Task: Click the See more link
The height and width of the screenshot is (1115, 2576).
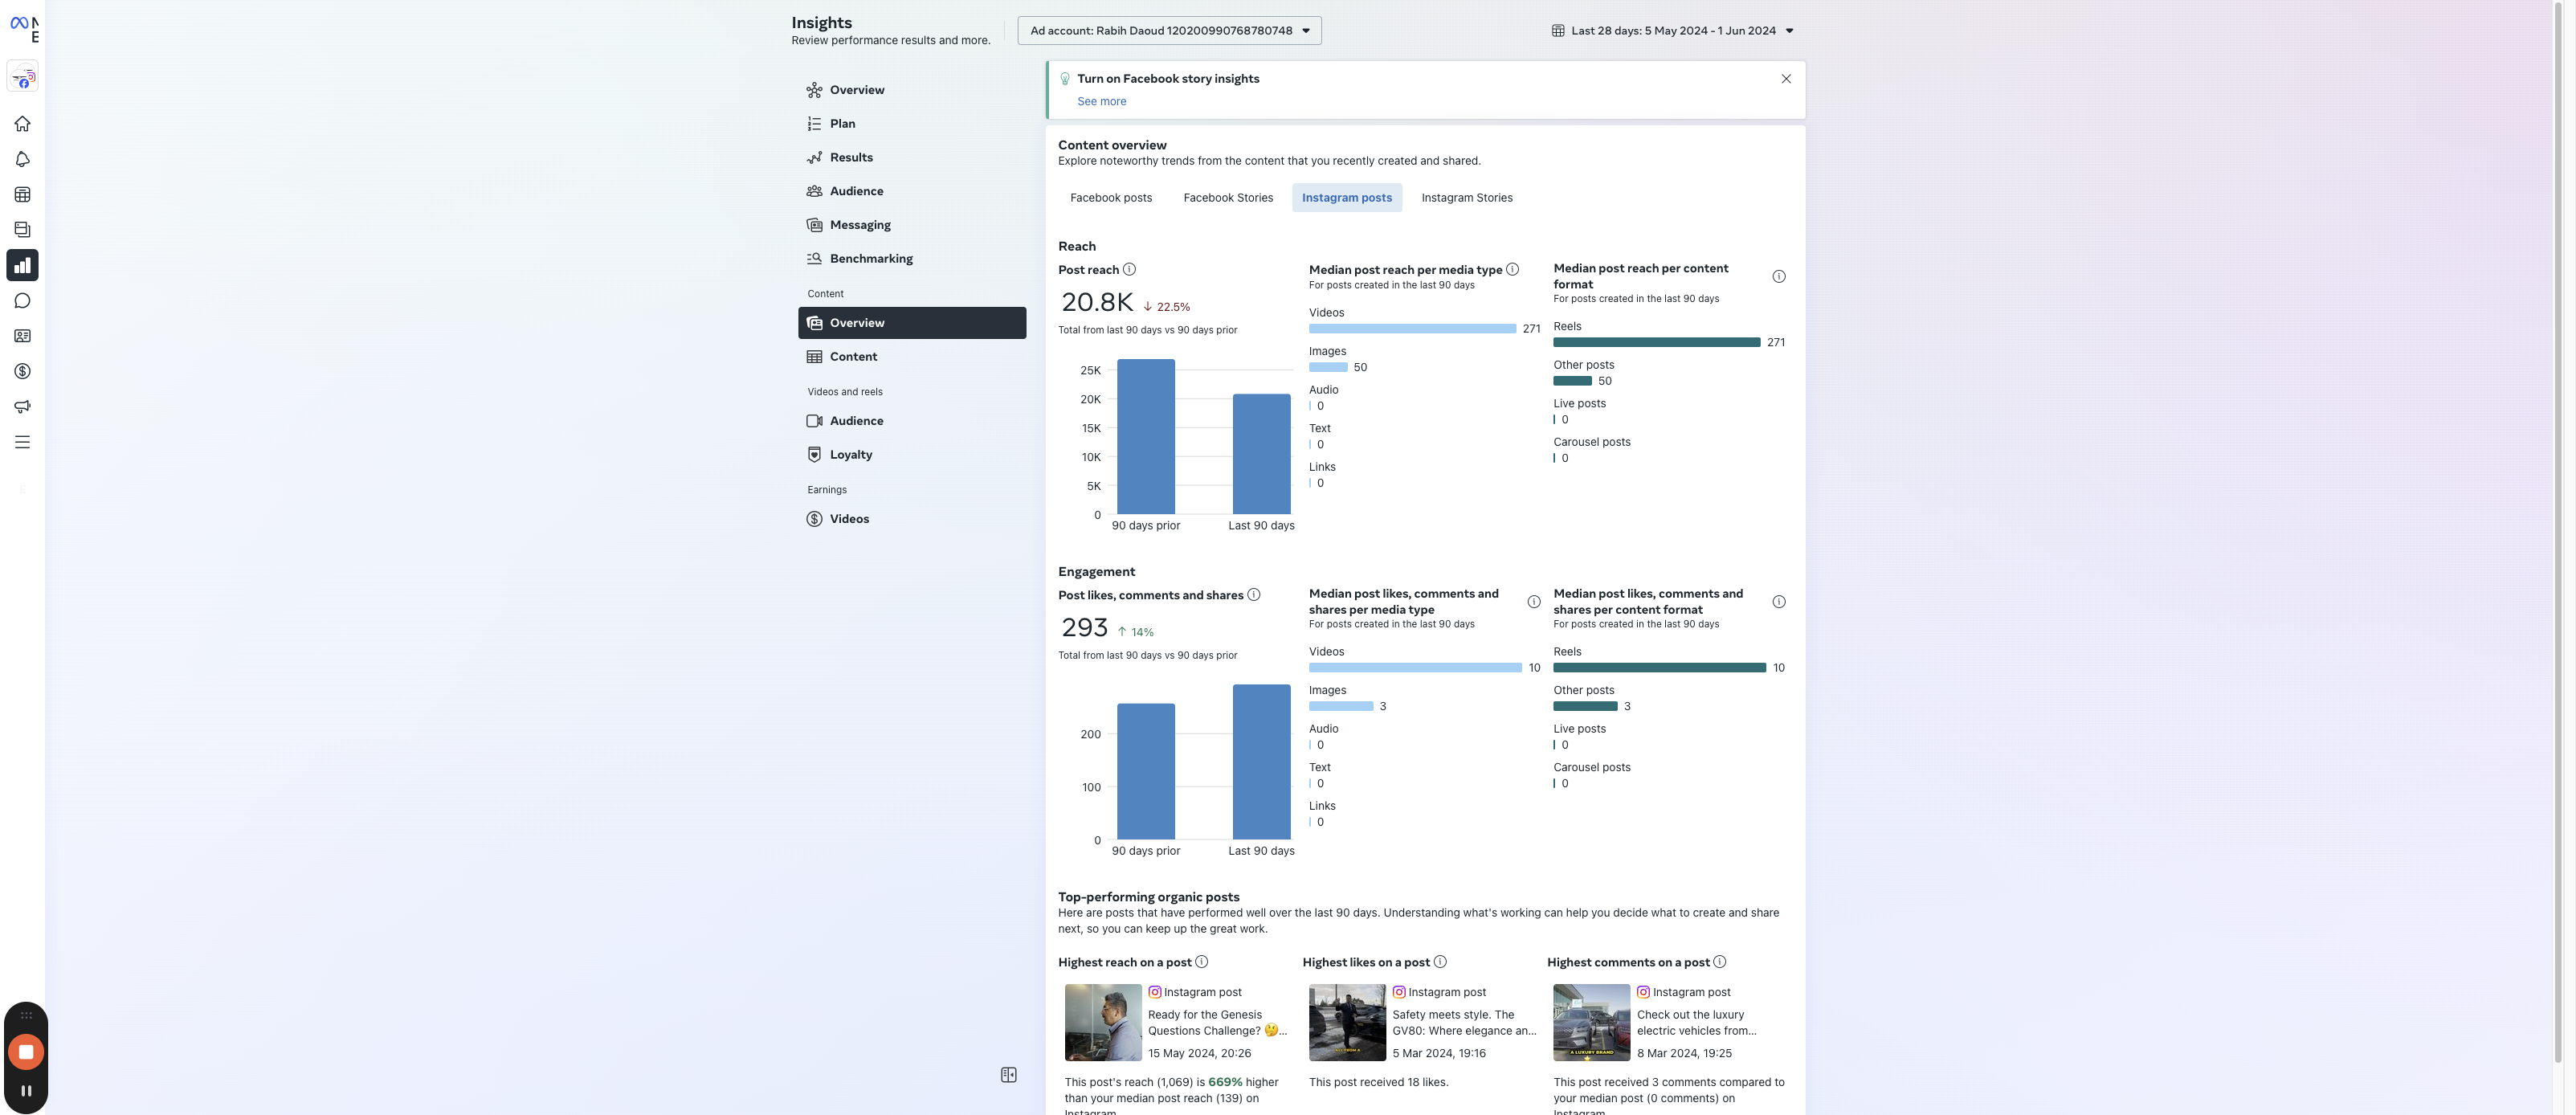Action: pos(1101,102)
